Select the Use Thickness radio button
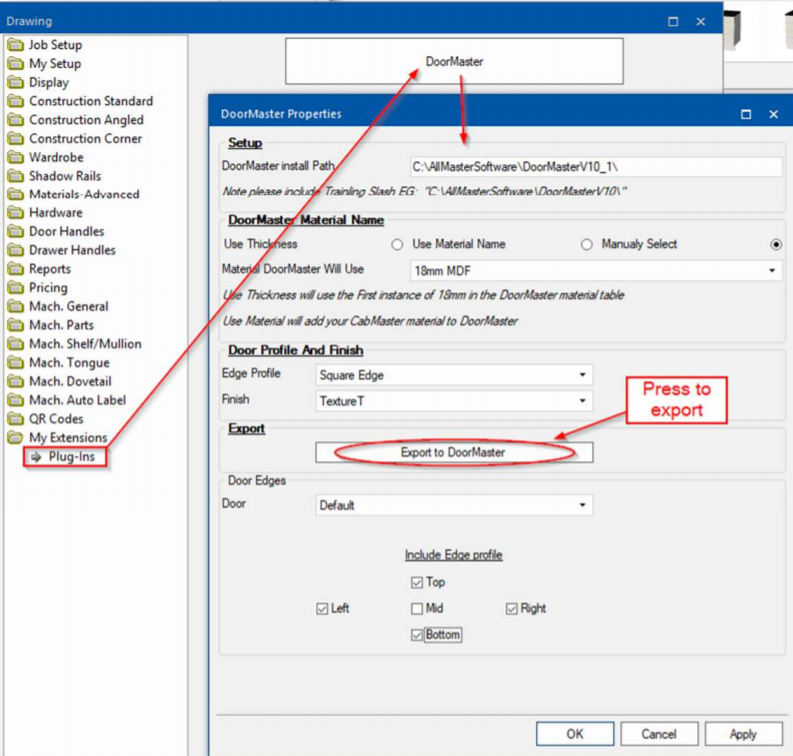 (397, 245)
